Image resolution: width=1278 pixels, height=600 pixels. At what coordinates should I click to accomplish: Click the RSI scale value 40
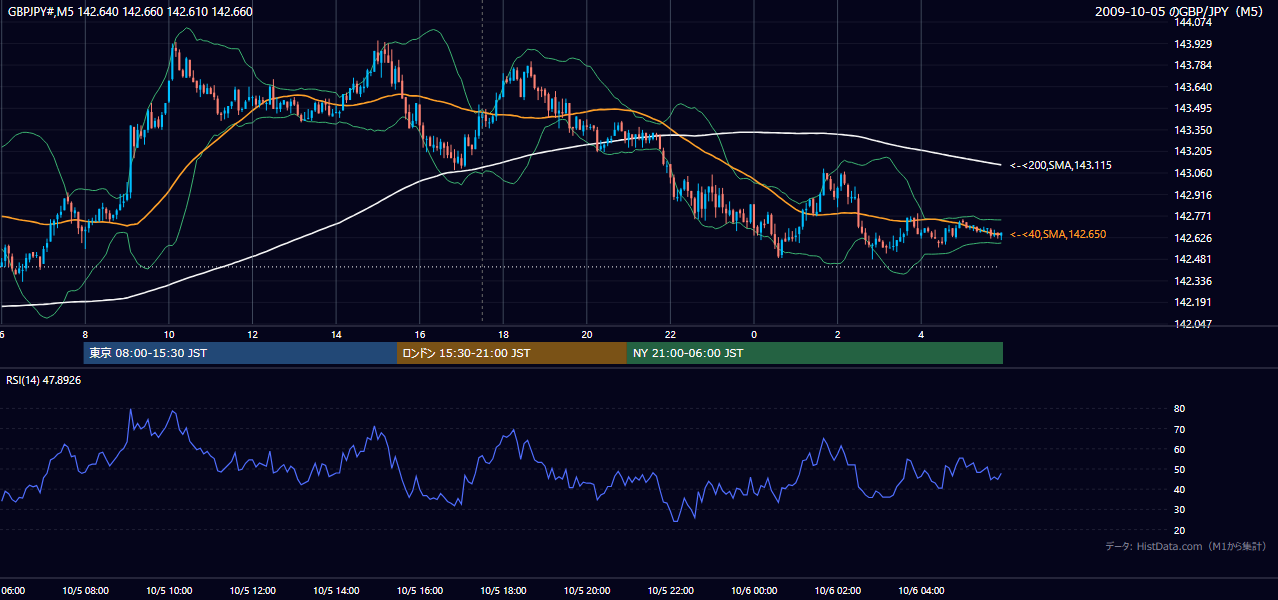coord(1180,490)
